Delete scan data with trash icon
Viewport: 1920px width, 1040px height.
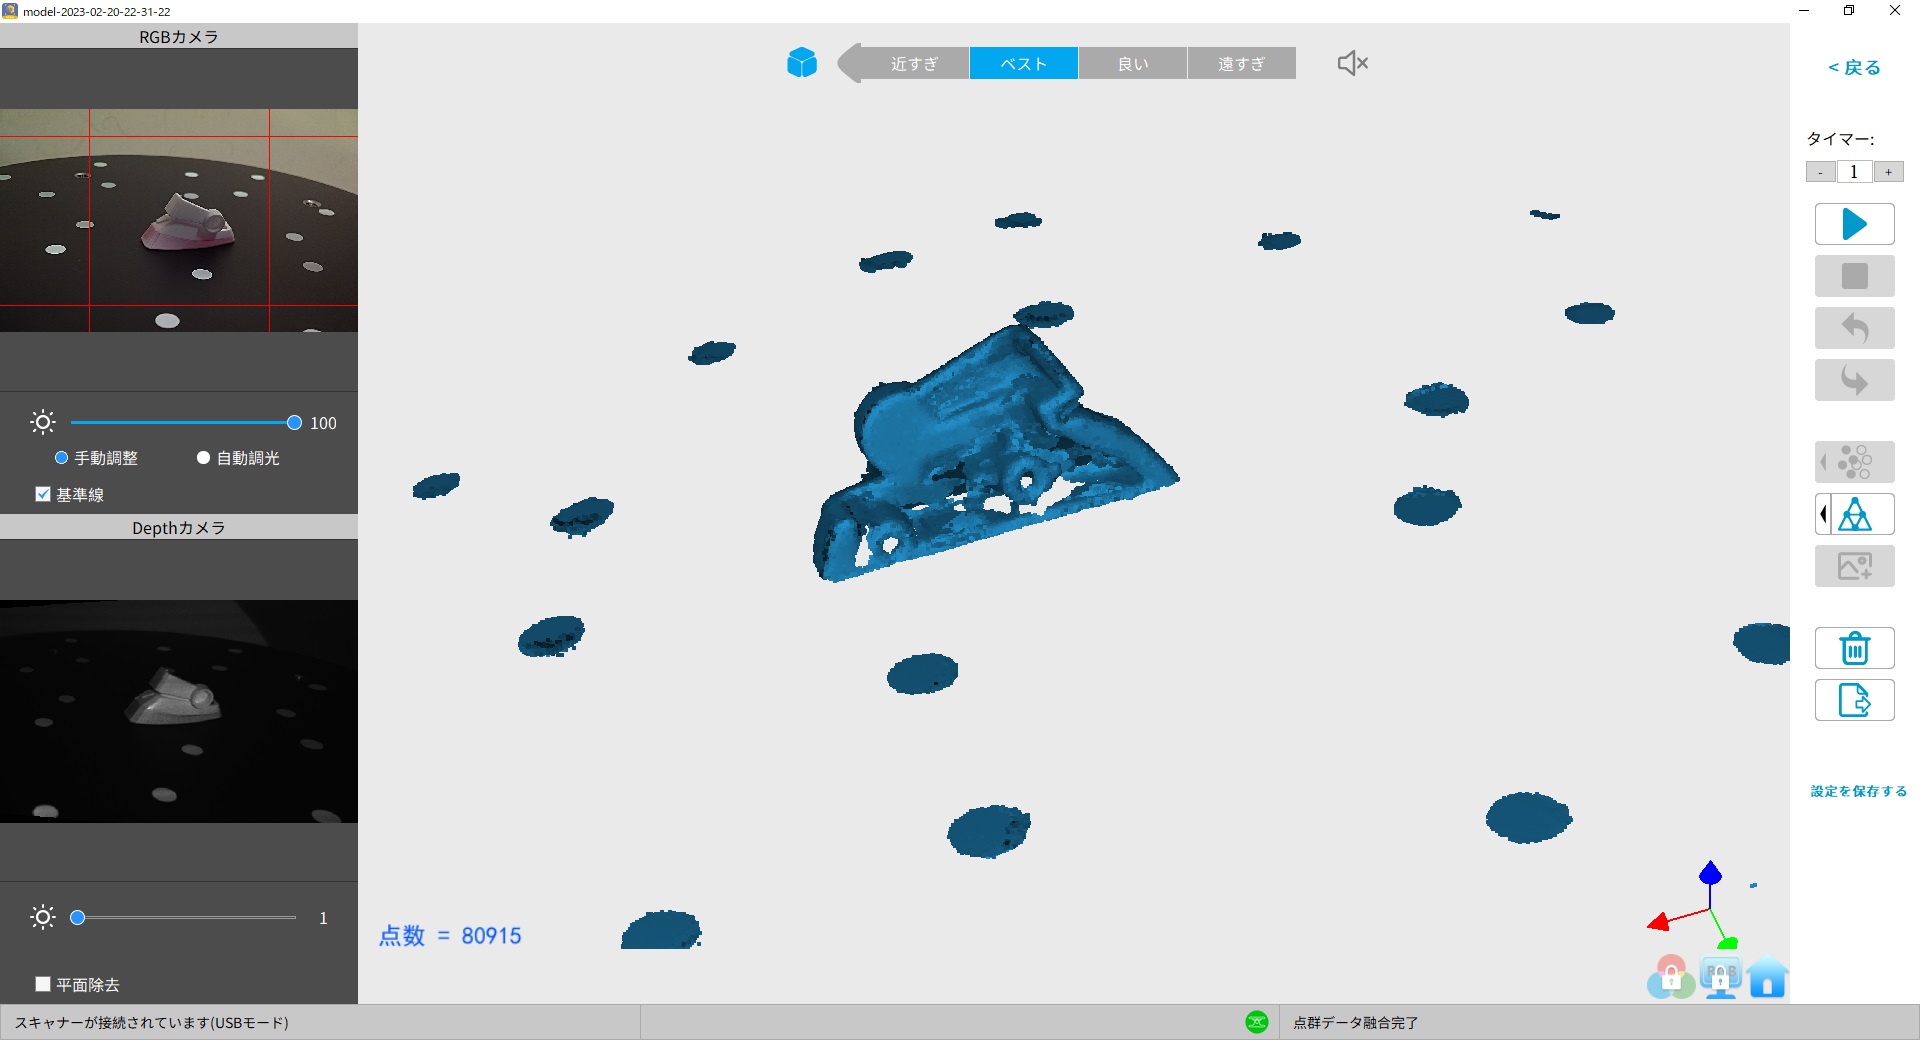[x=1854, y=649]
